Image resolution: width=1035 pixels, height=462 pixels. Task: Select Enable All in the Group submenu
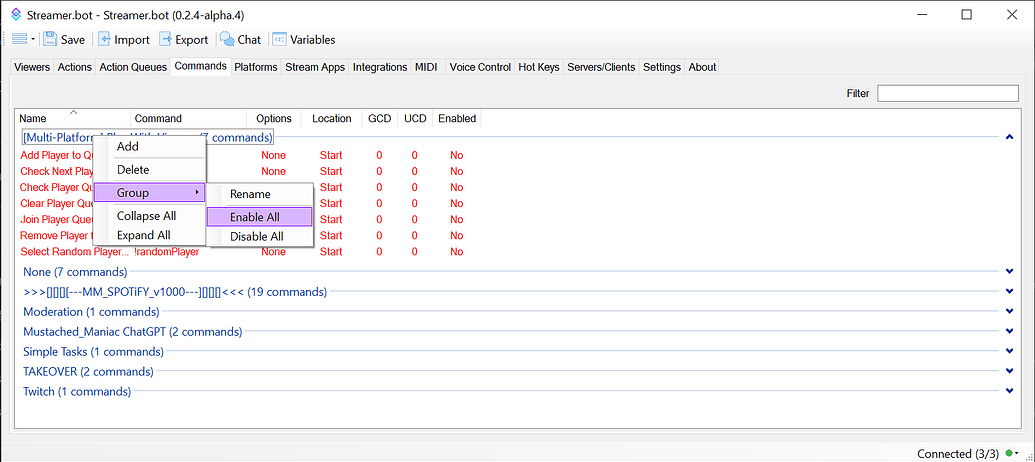click(254, 217)
